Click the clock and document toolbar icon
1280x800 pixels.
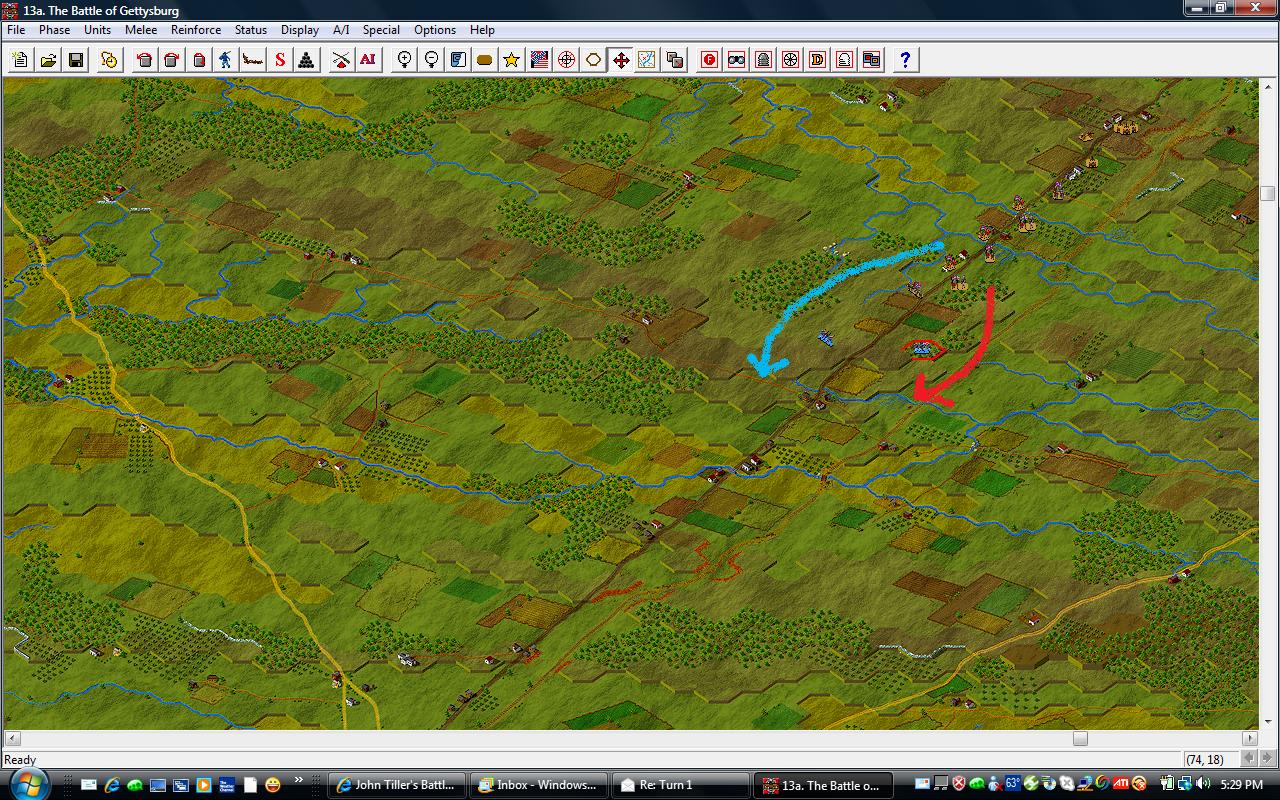tap(109, 60)
